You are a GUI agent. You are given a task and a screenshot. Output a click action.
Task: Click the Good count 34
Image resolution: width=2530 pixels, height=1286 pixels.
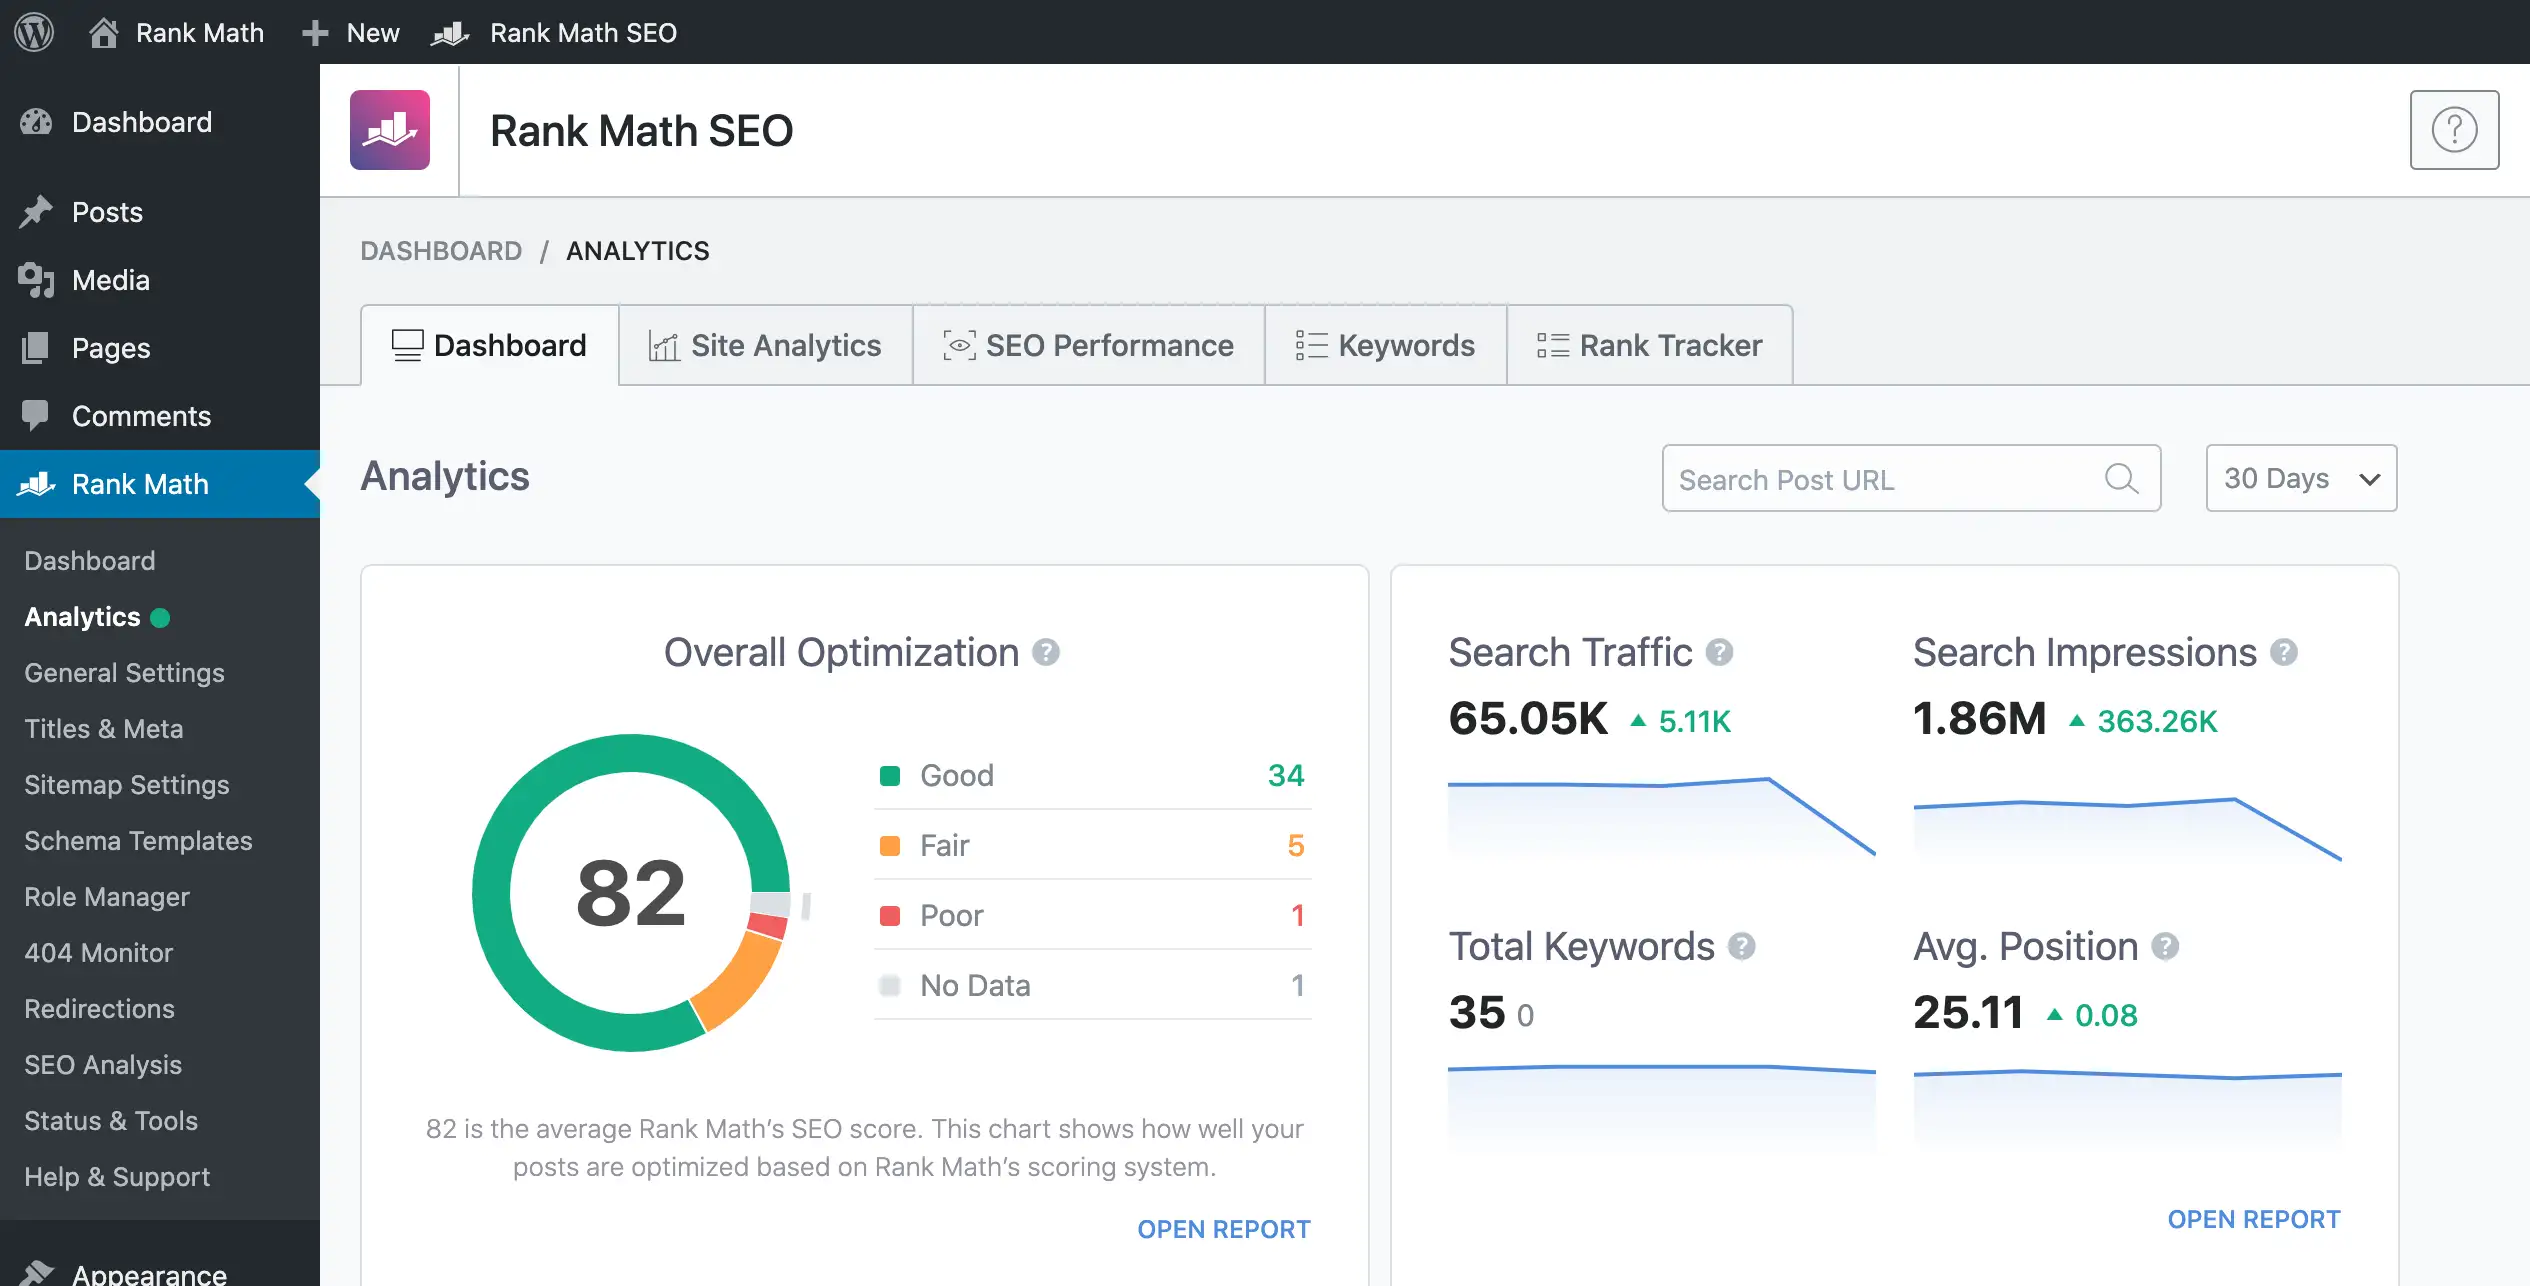1286,775
